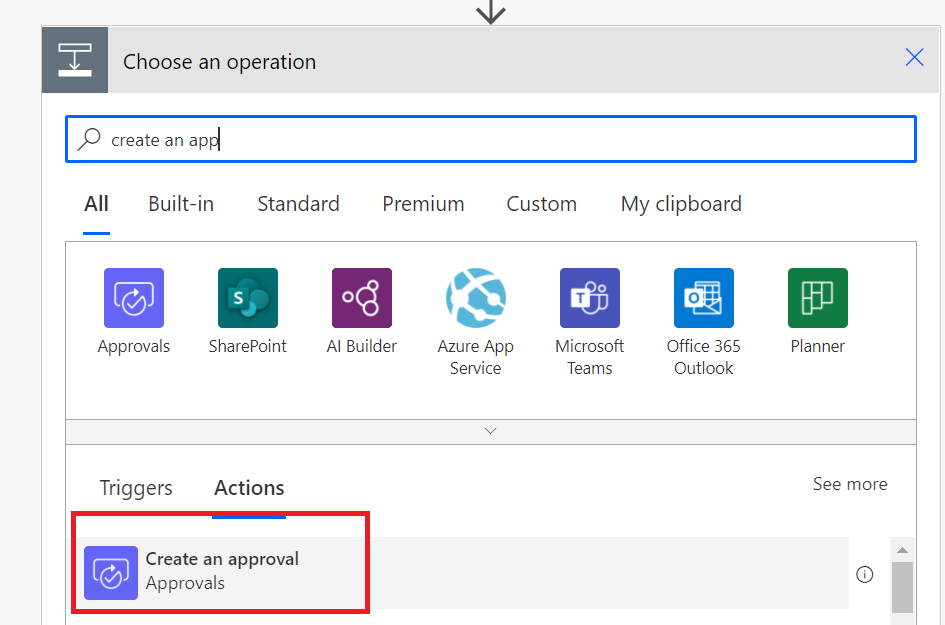
Task: Close the Choose an operation panel
Action: click(914, 58)
